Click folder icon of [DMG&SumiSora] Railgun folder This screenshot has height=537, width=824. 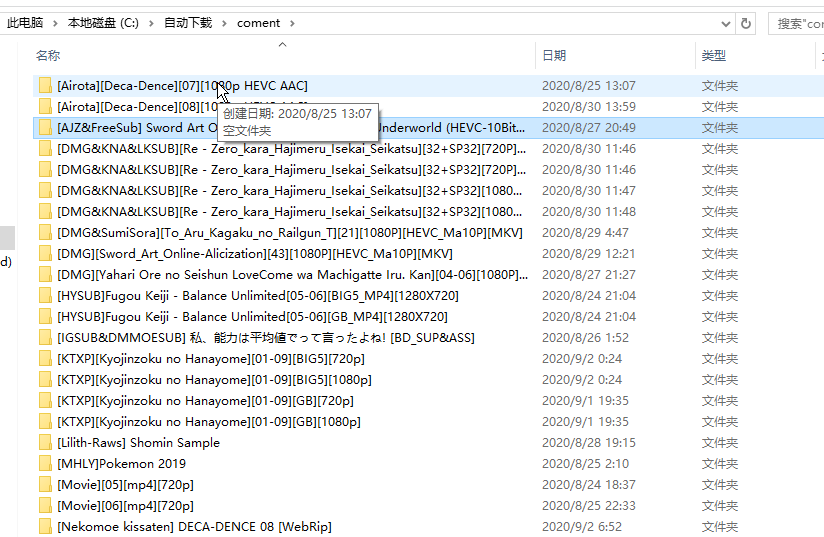pos(45,233)
